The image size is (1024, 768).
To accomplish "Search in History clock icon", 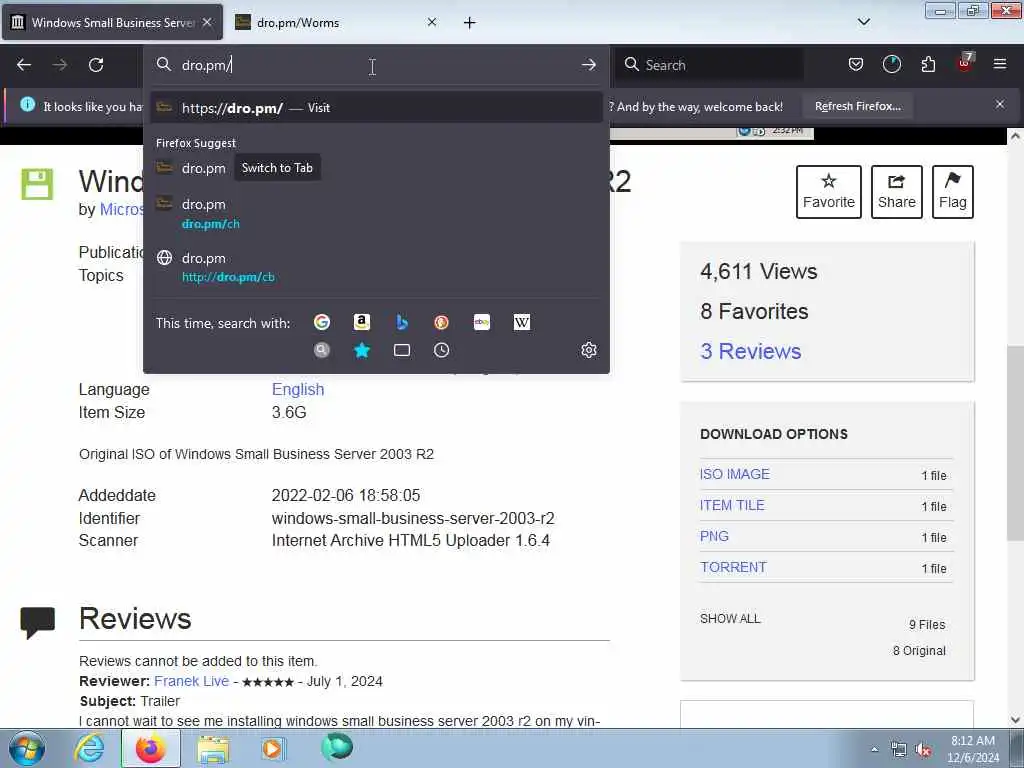I will 441,350.
